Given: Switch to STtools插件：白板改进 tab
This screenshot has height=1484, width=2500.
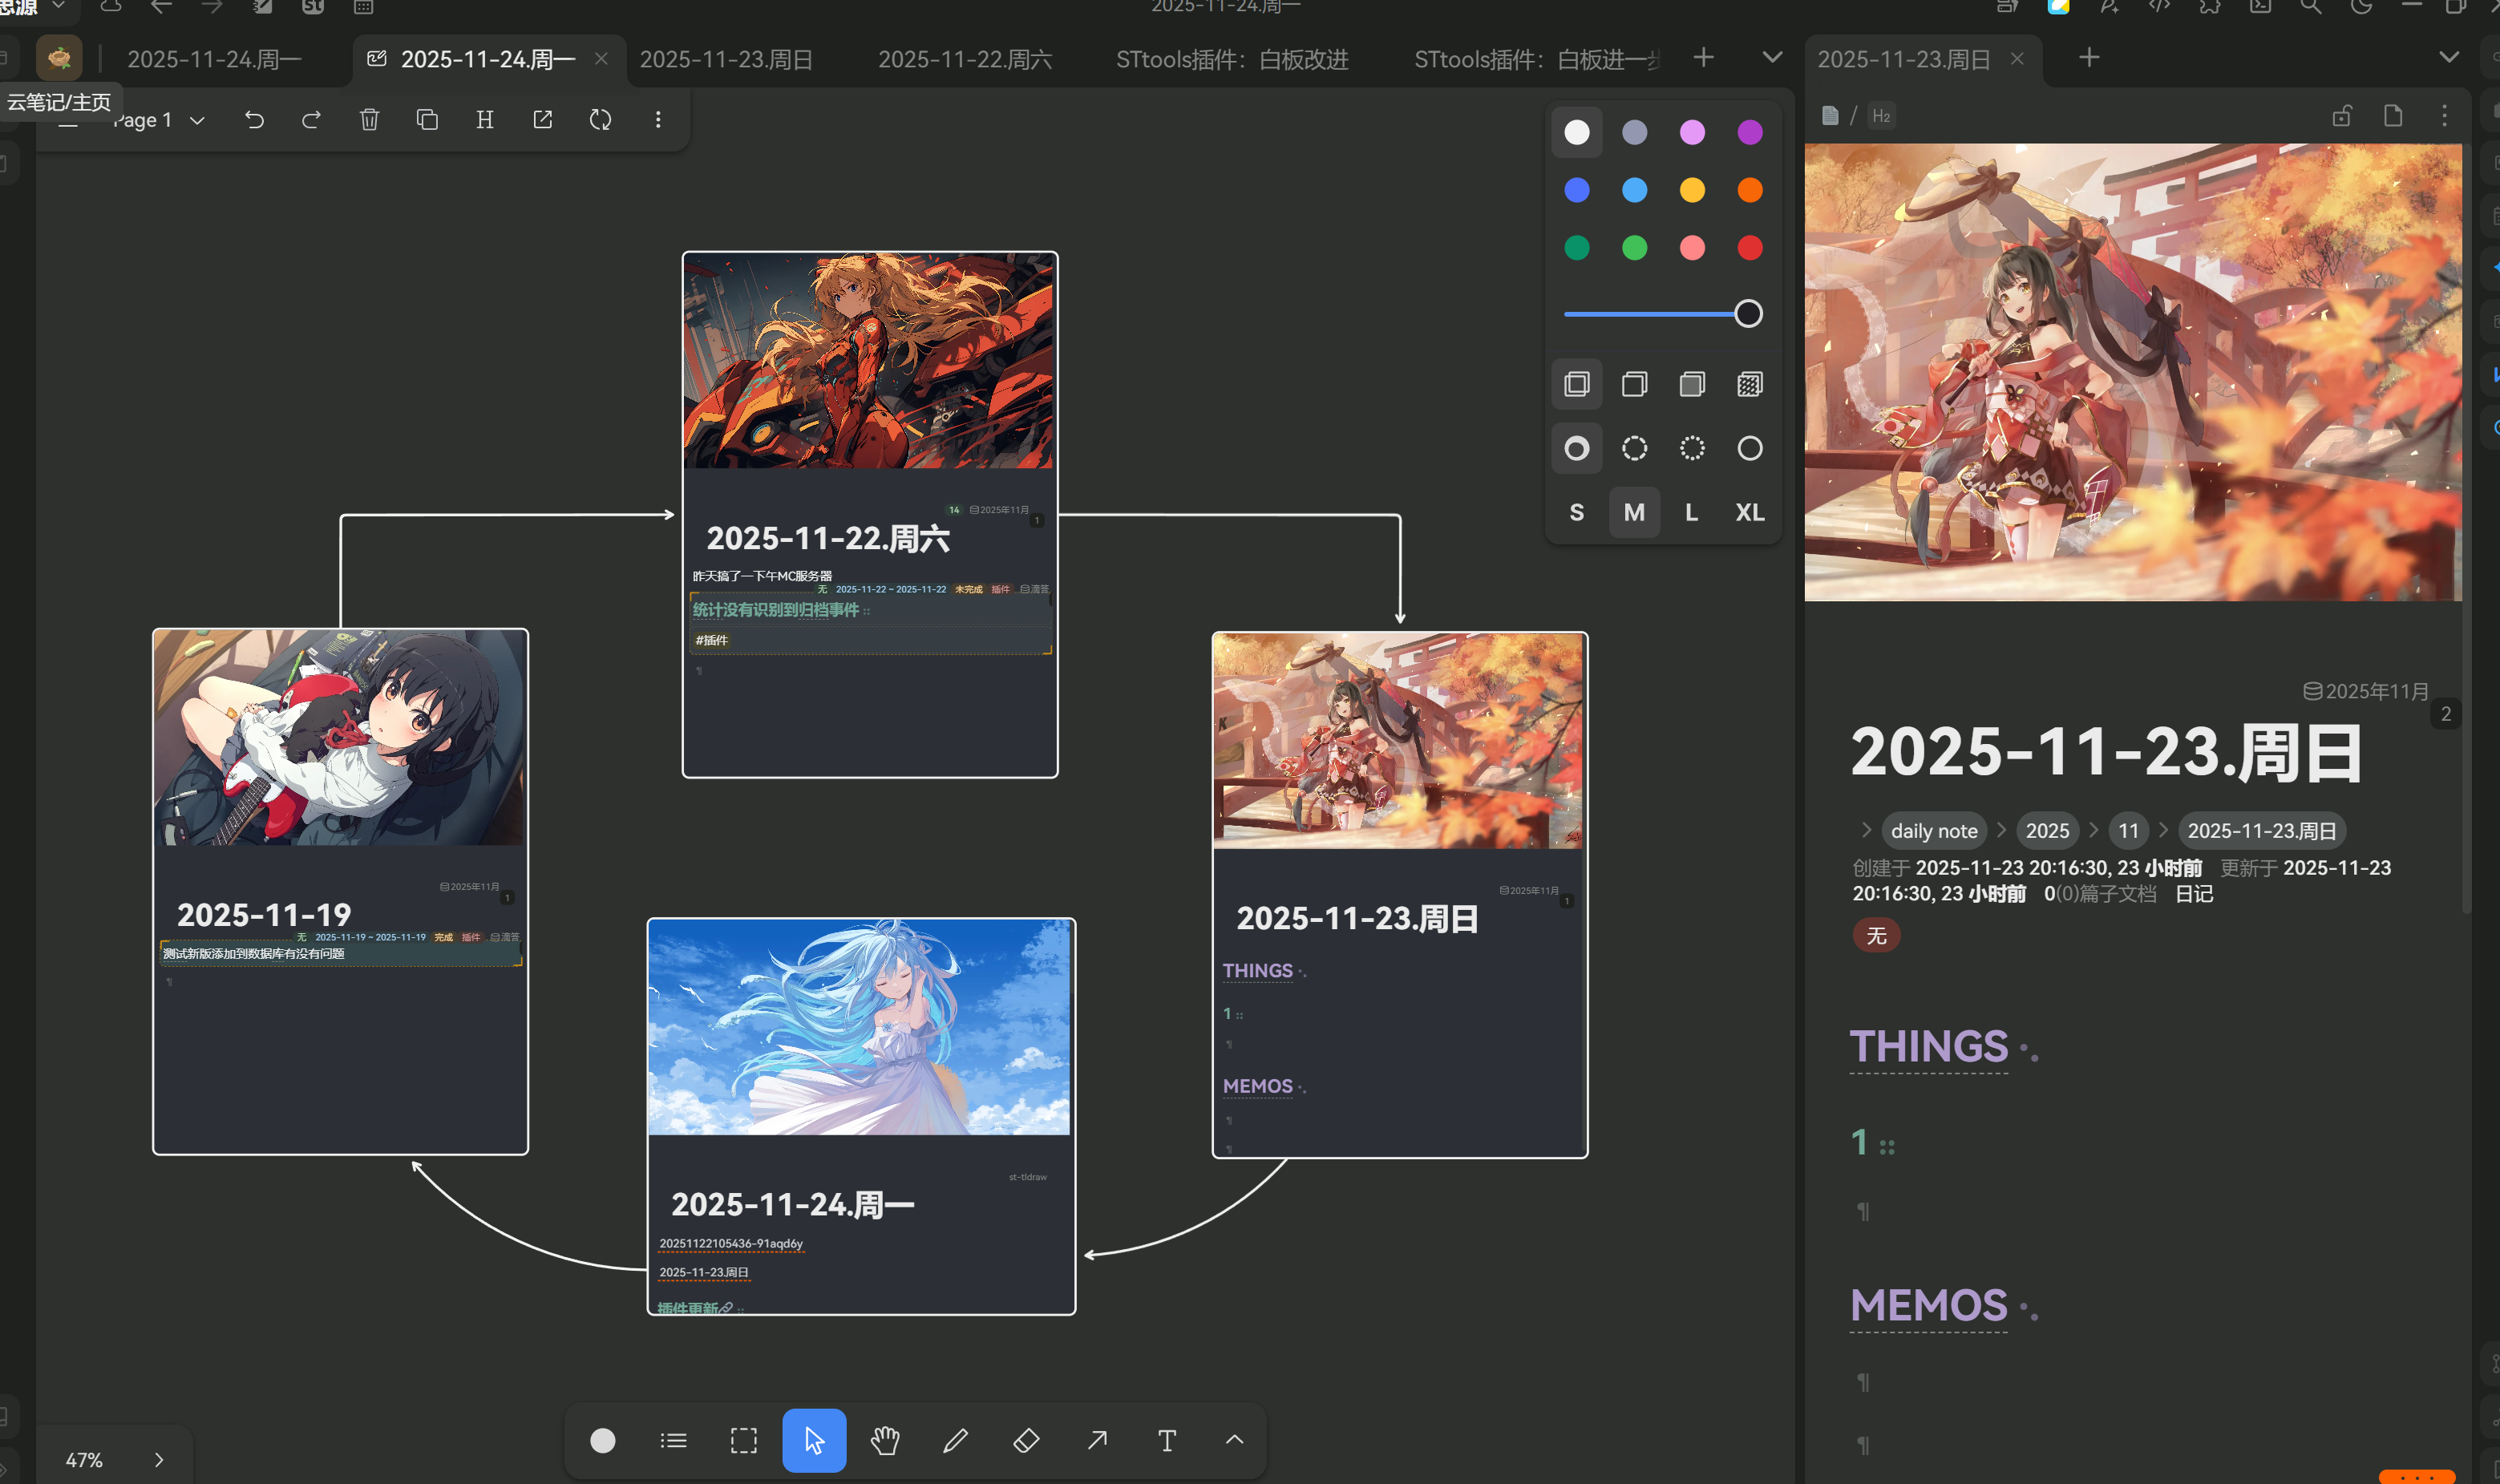Looking at the screenshot, I should [1232, 59].
